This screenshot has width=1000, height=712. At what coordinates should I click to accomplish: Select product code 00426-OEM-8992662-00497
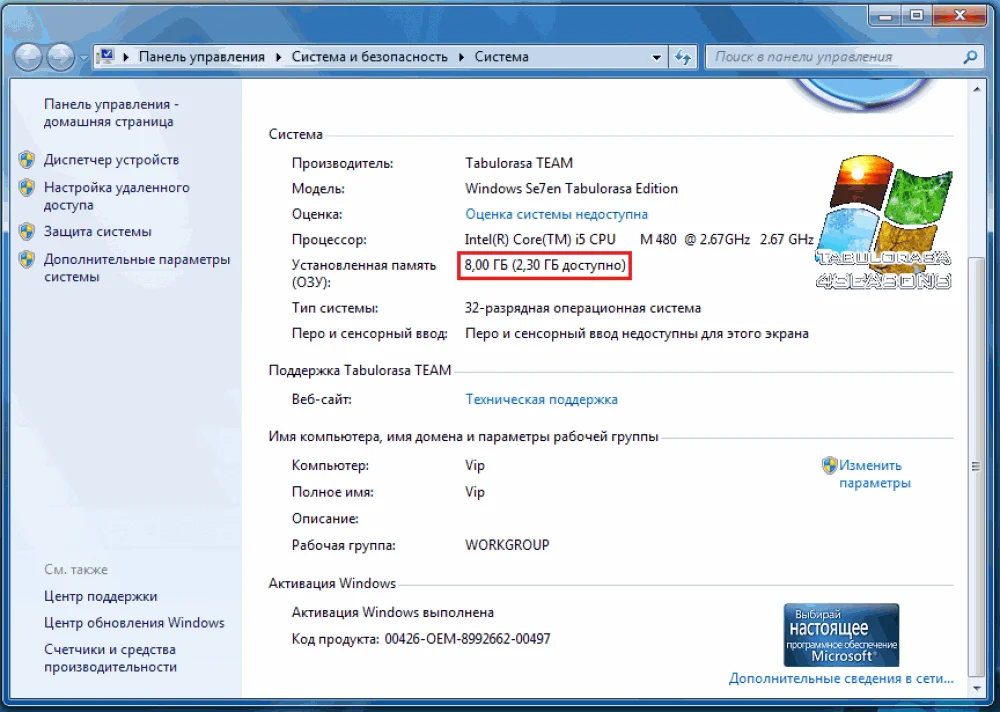[467, 639]
